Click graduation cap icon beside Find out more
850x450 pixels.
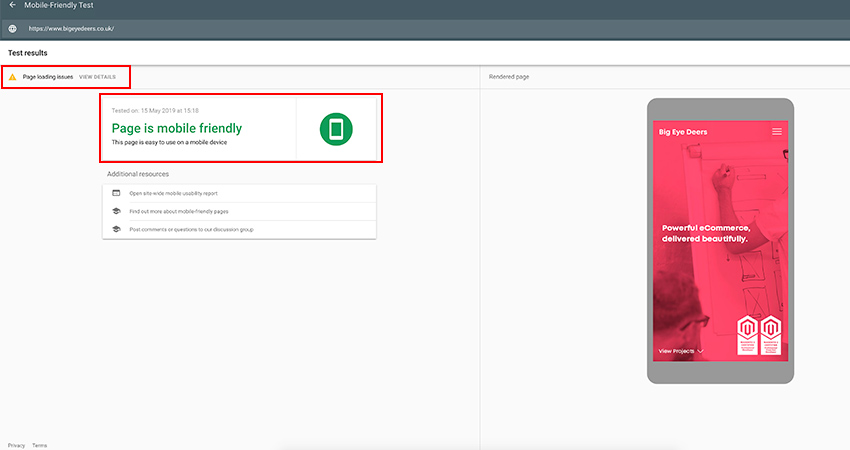click(x=116, y=211)
